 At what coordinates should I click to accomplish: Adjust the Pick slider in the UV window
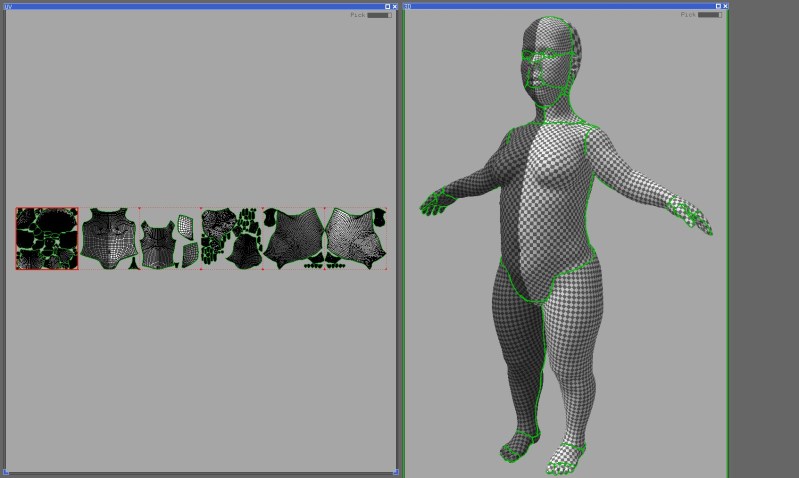coord(378,15)
